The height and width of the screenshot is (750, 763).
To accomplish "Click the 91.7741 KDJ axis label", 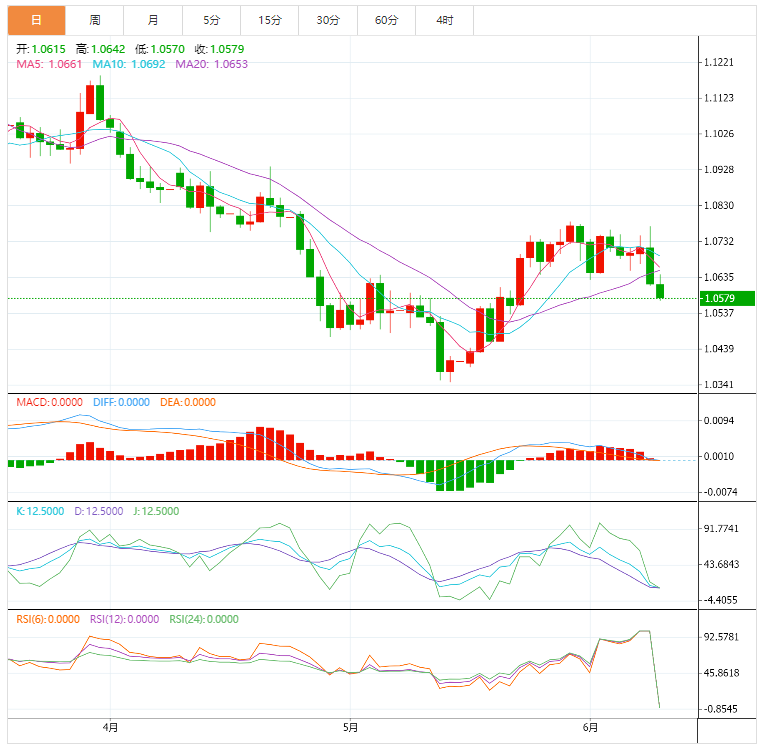I will [x=721, y=529].
